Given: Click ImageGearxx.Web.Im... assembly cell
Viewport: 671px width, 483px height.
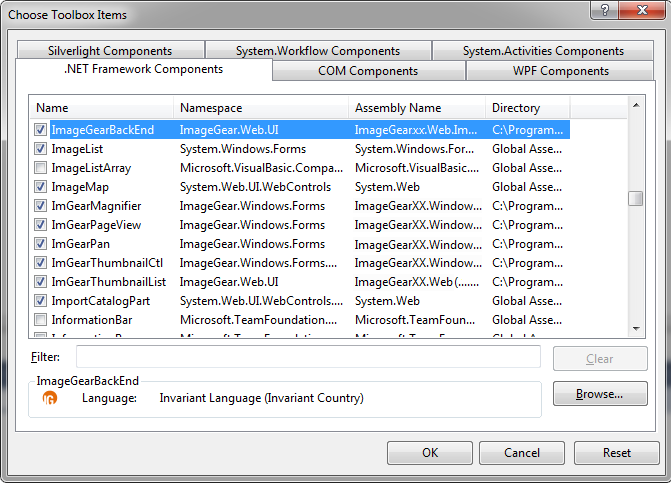Looking at the screenshot, I should pyautogui.click(x=416, y=130).
